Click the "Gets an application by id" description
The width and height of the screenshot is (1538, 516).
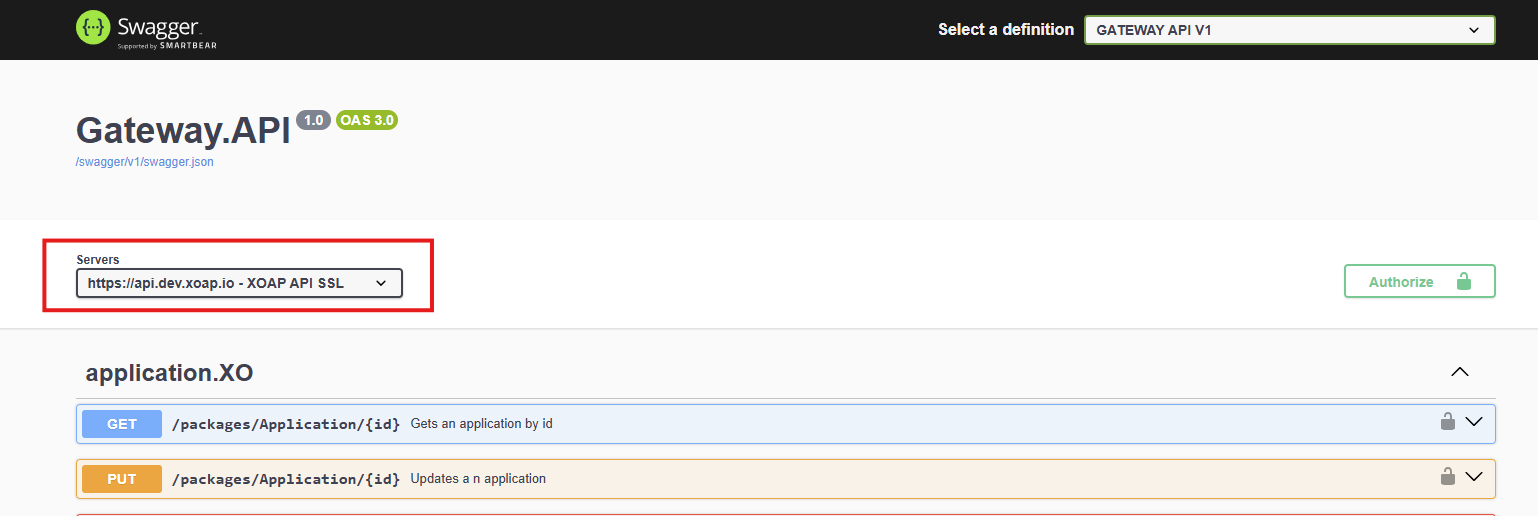point(482,424)
